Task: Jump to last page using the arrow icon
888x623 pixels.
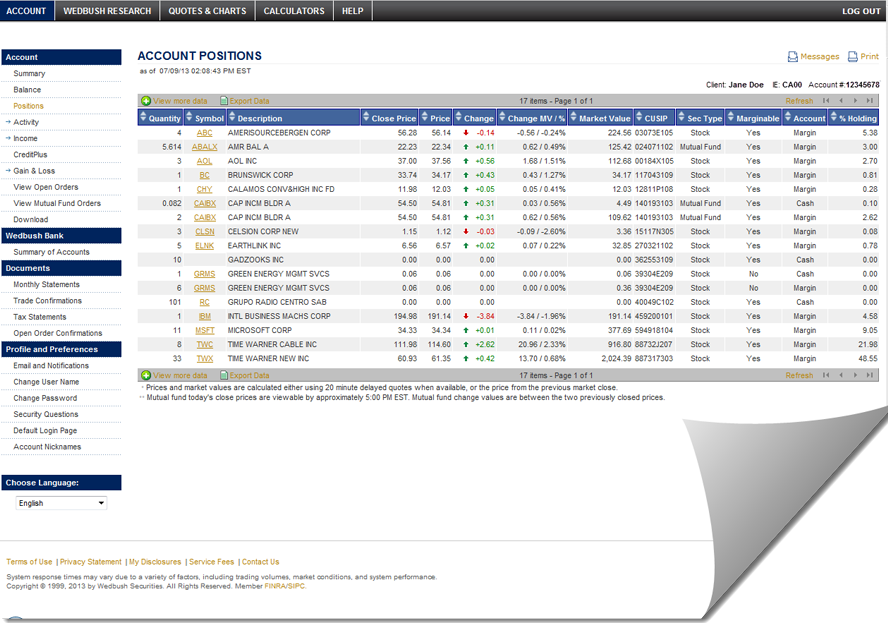Action: click(871, 100)
